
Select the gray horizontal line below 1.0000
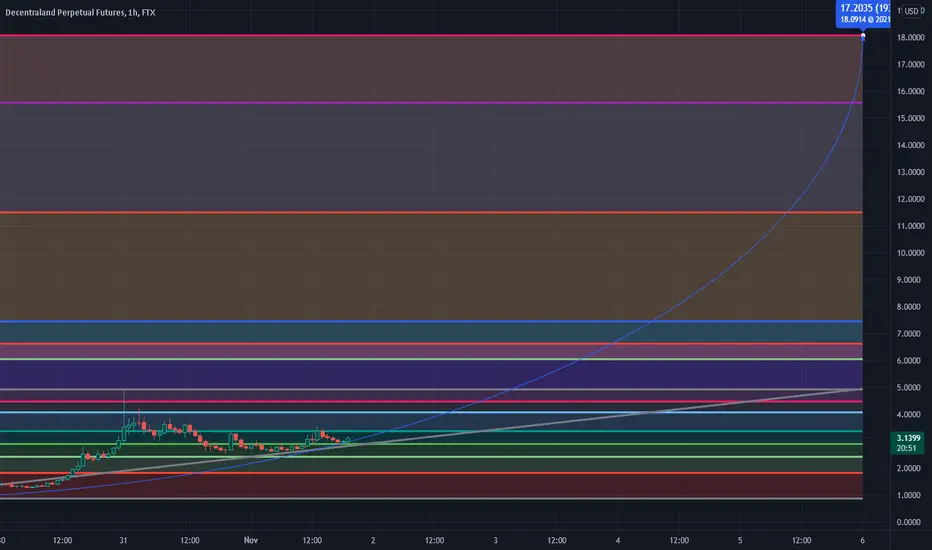[431, 498]
